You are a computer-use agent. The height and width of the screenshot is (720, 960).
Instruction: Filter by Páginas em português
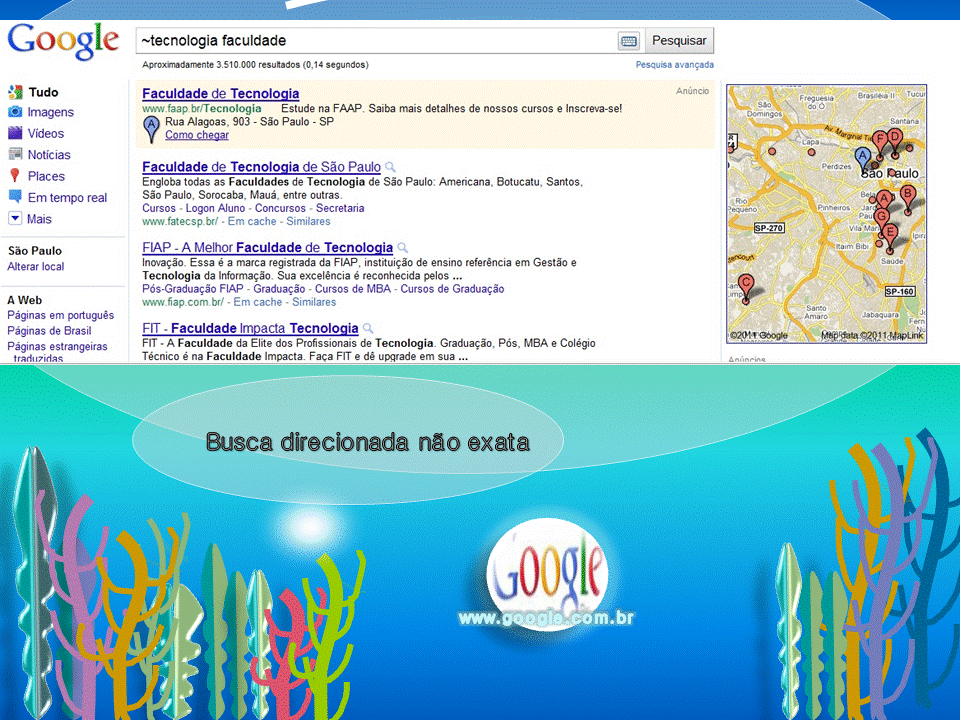click(x=61, y=315)
